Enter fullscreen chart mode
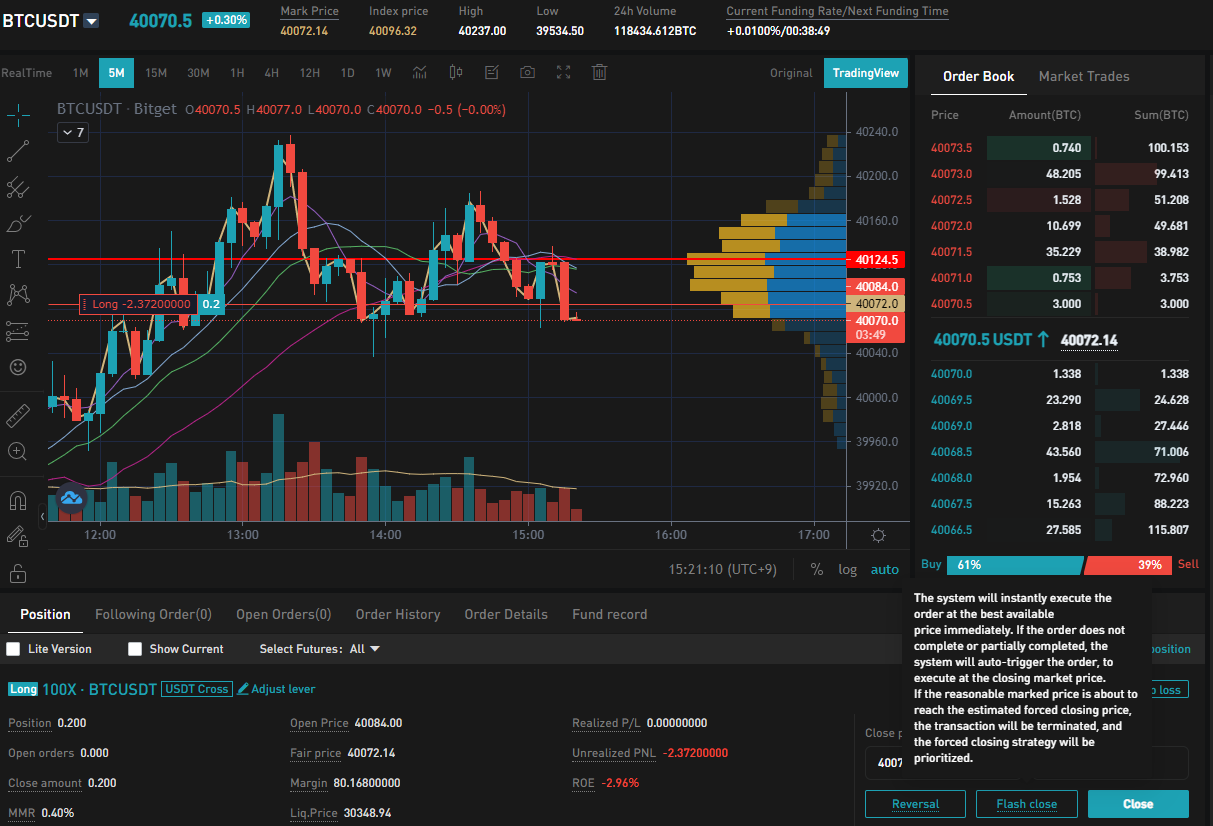Image resolution: width=1213 pixels, height=826 pixels. [563, 72]
